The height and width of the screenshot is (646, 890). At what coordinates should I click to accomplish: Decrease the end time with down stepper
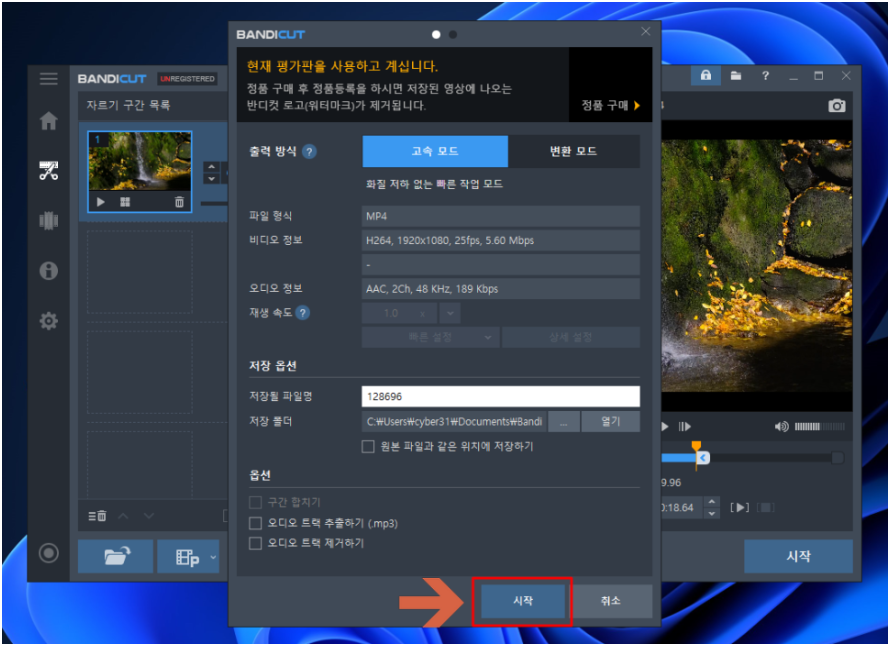click(712, 513)
